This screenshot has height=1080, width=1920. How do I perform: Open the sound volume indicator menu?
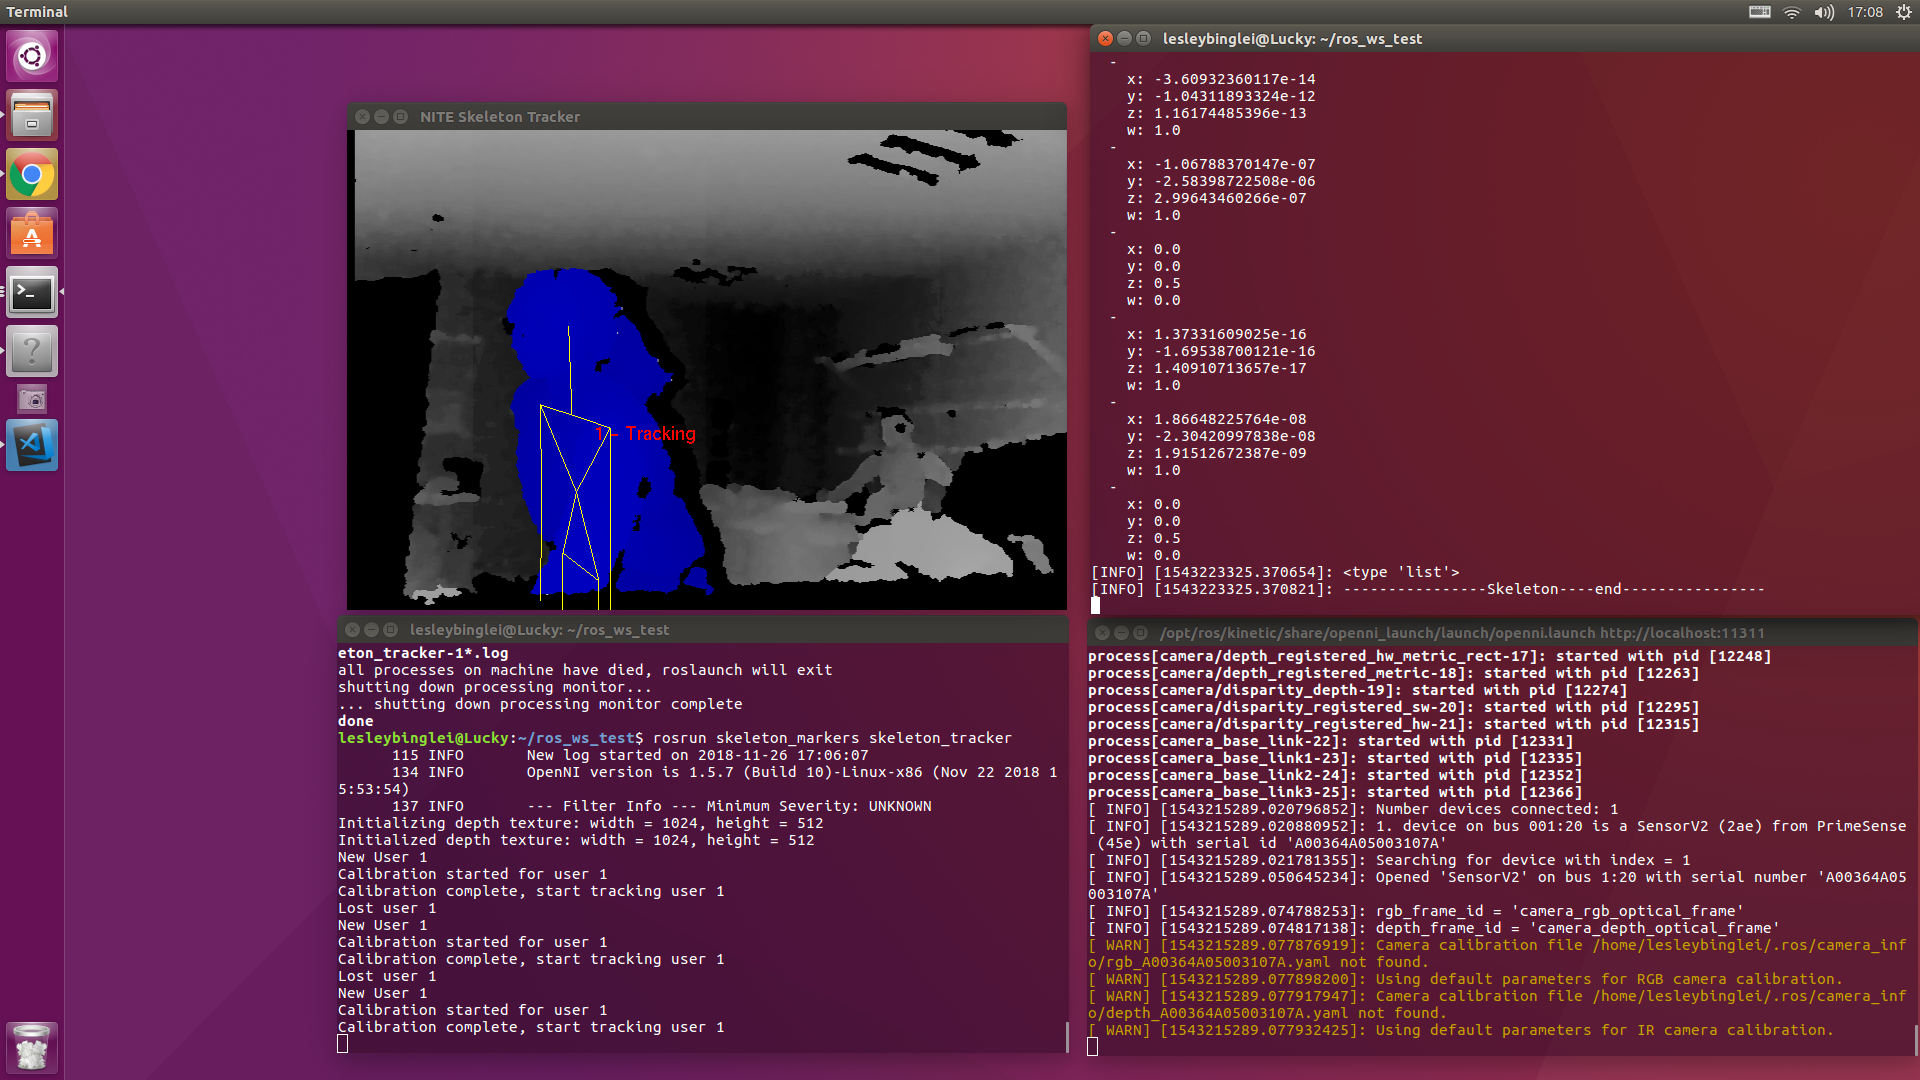click(x=1824, y=12)
